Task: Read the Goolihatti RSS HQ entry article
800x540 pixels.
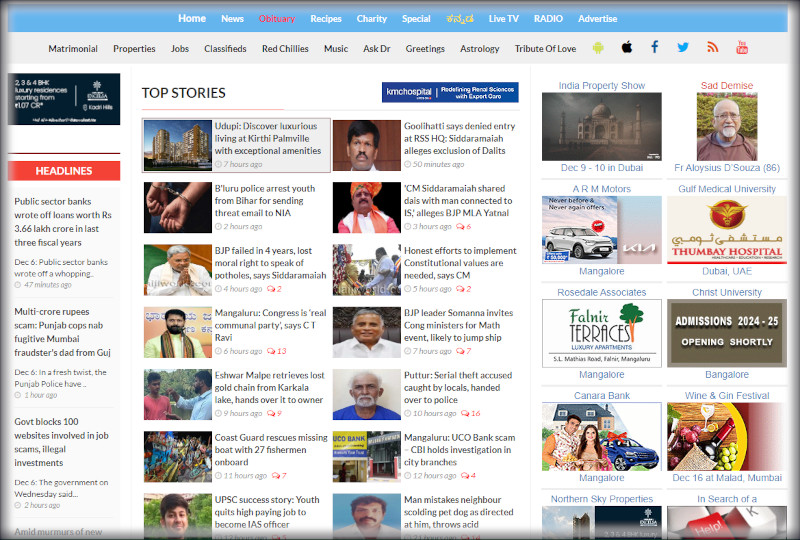Action: (459, 139)
